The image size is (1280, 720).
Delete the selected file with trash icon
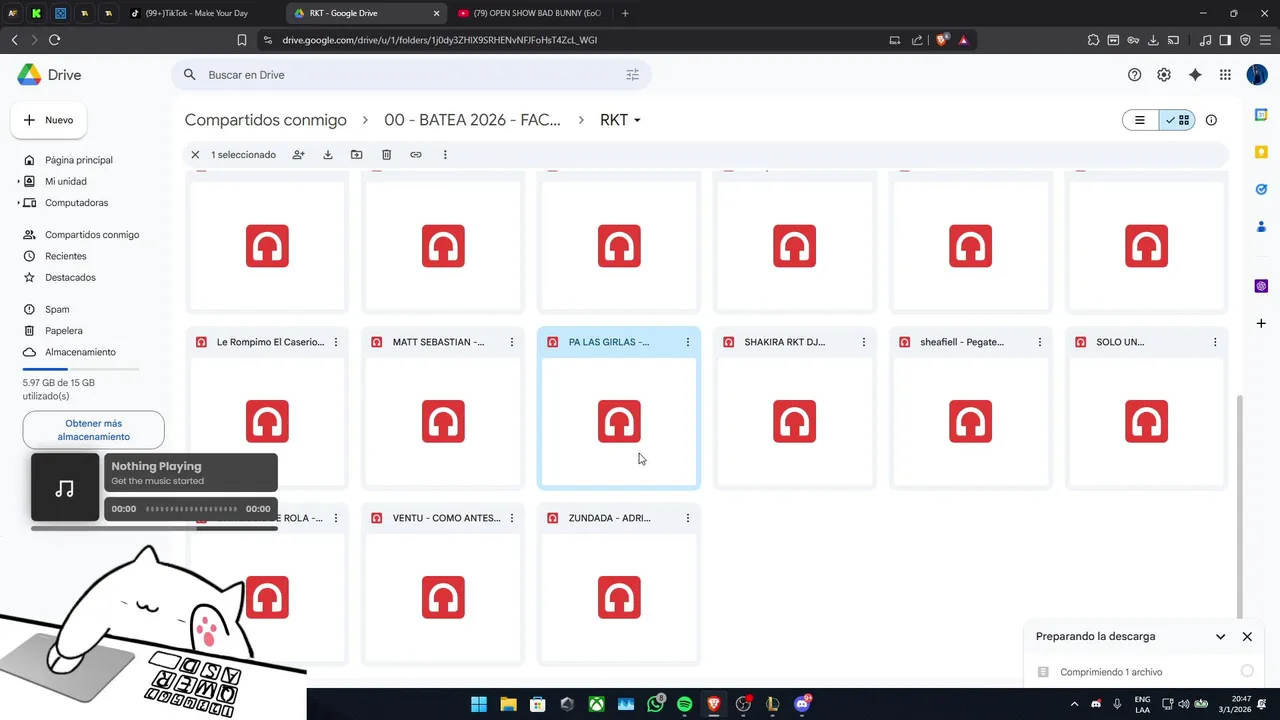point(386,155)
